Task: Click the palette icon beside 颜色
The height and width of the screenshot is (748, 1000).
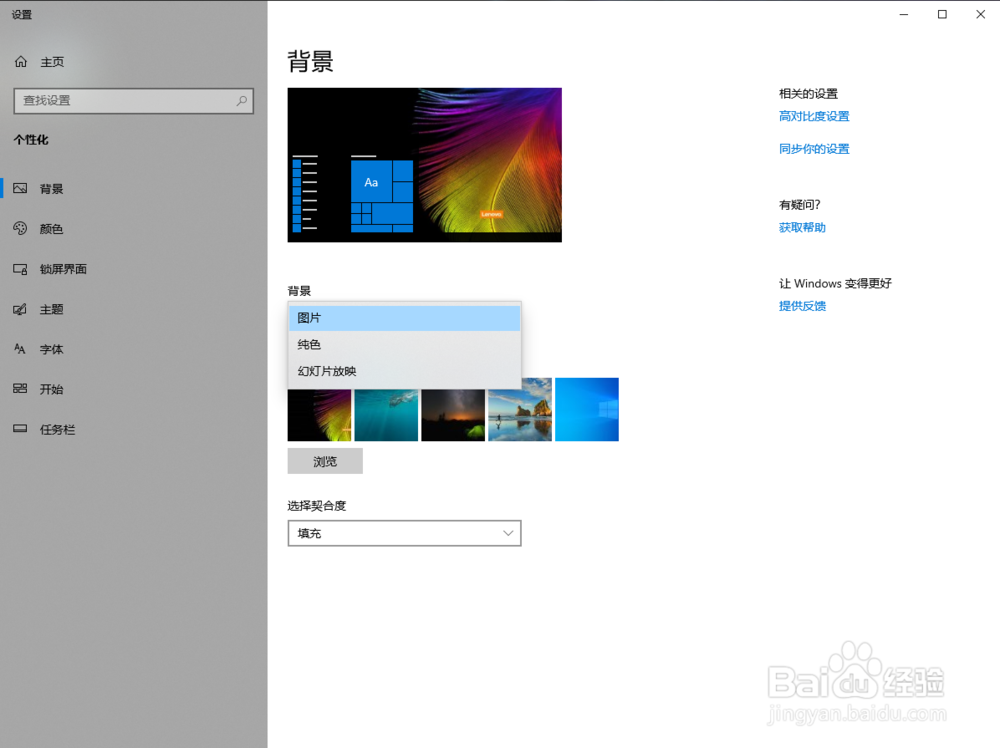Action: [20, 228]
